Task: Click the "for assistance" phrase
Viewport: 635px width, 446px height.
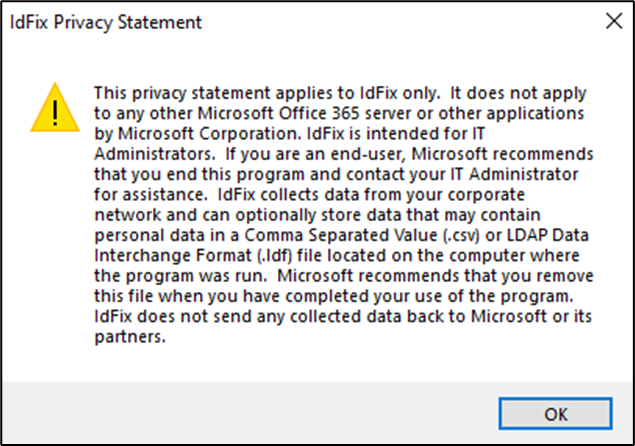Action: [141, 194]
